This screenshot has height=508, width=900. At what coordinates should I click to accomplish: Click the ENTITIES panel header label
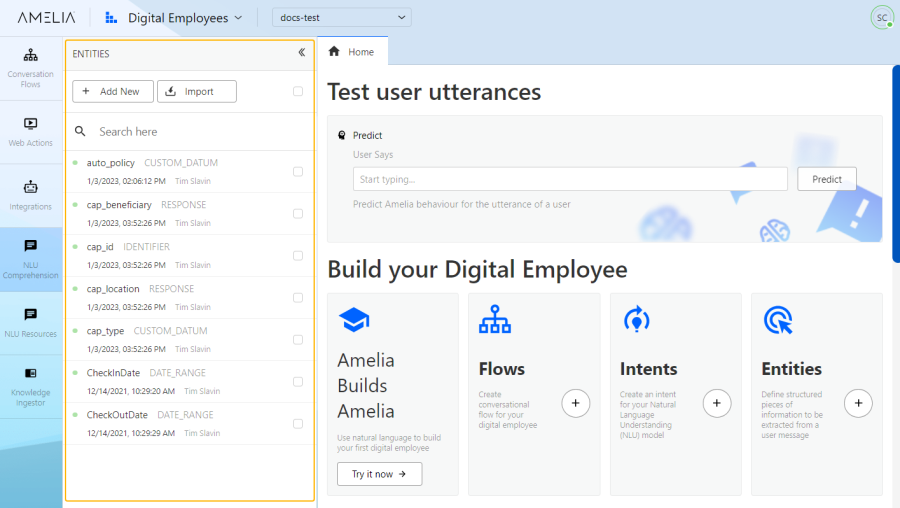coord(91,54)
